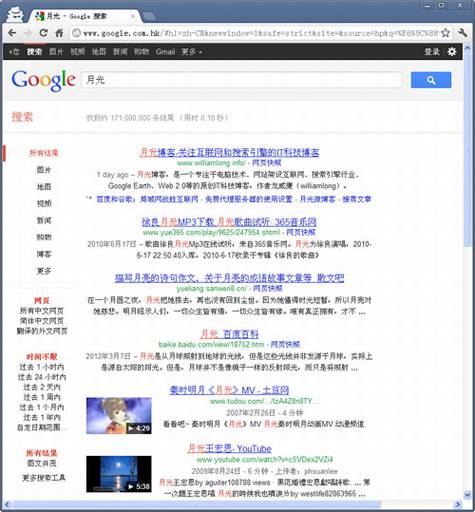Limit results to 过去 1 年内
The image size is (475, 512).
[42, 417]
